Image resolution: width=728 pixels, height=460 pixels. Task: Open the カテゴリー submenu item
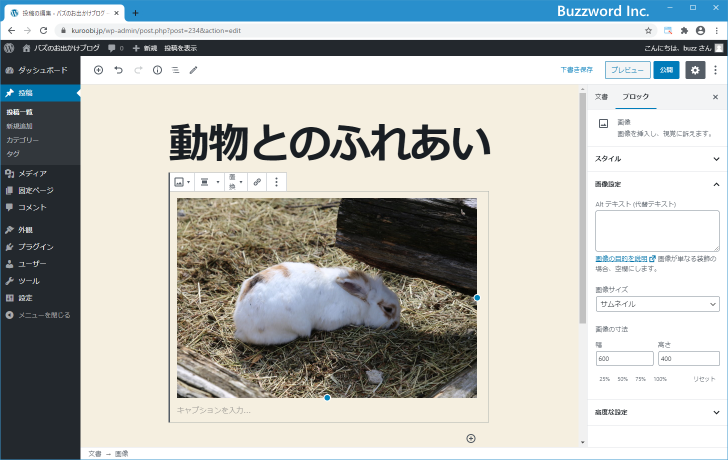[x=22, y=140]
